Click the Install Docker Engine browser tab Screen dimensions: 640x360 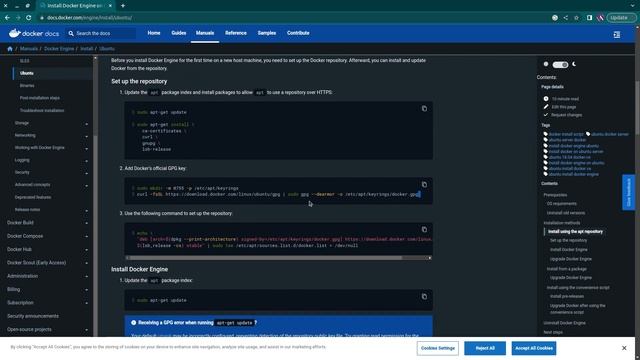76,6
